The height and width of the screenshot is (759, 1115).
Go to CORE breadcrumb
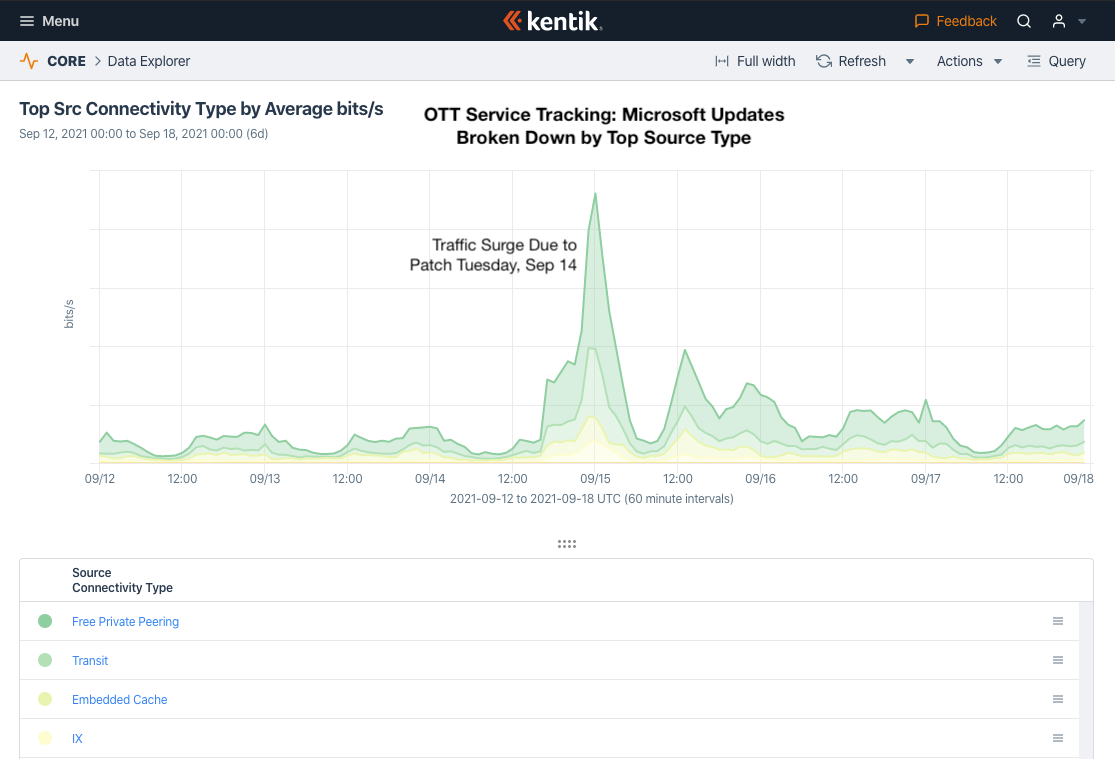(x=66, y=61)
